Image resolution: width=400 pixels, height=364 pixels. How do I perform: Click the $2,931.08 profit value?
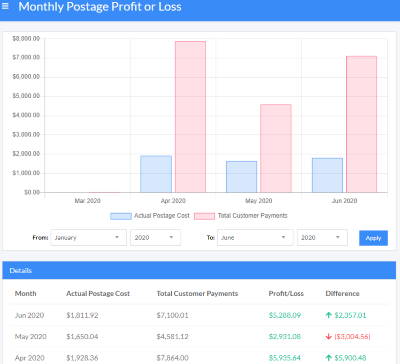click(285, 337)
